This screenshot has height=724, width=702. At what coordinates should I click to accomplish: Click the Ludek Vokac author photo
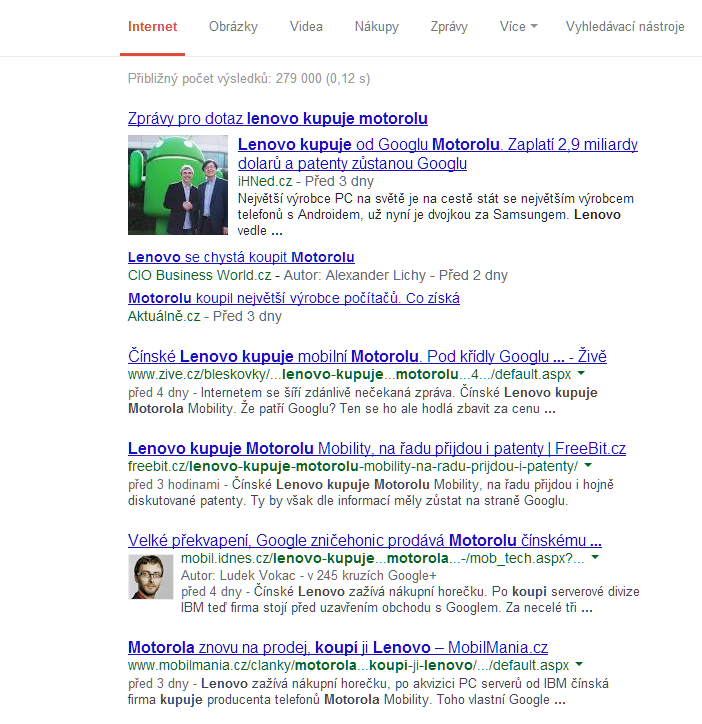(x=151, y=577)
